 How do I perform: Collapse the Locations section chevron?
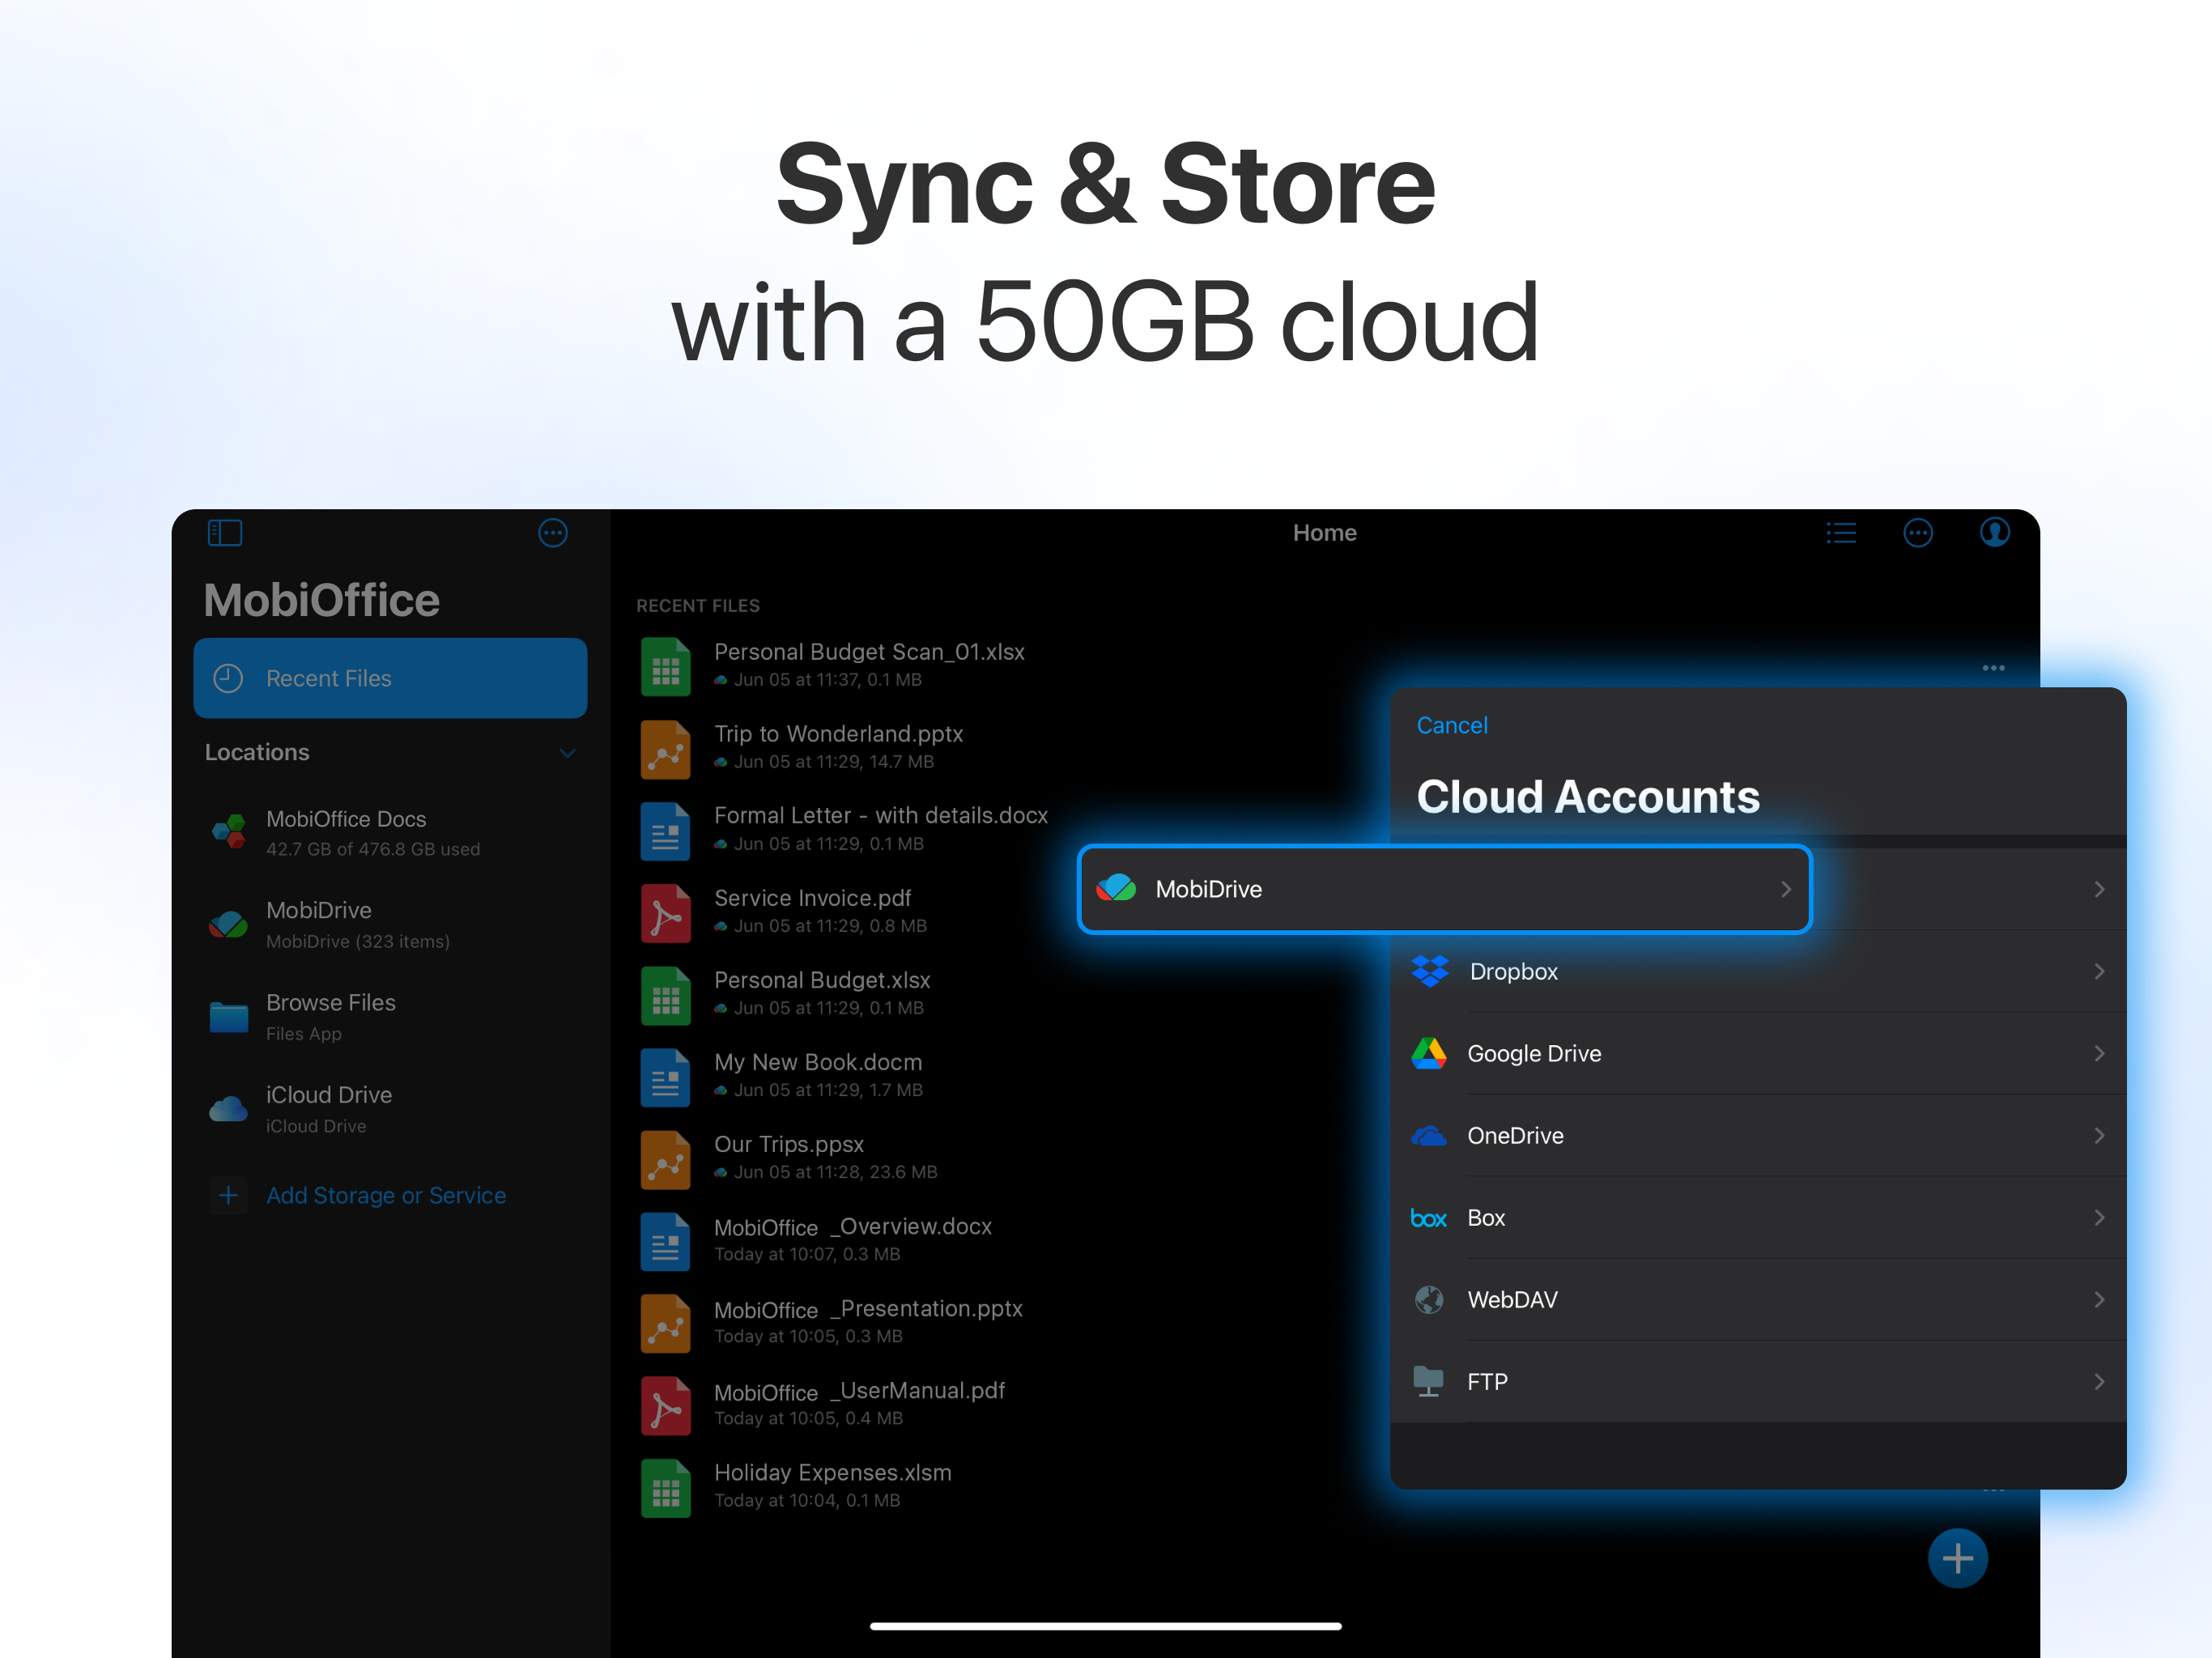click(x=567, y=753)
